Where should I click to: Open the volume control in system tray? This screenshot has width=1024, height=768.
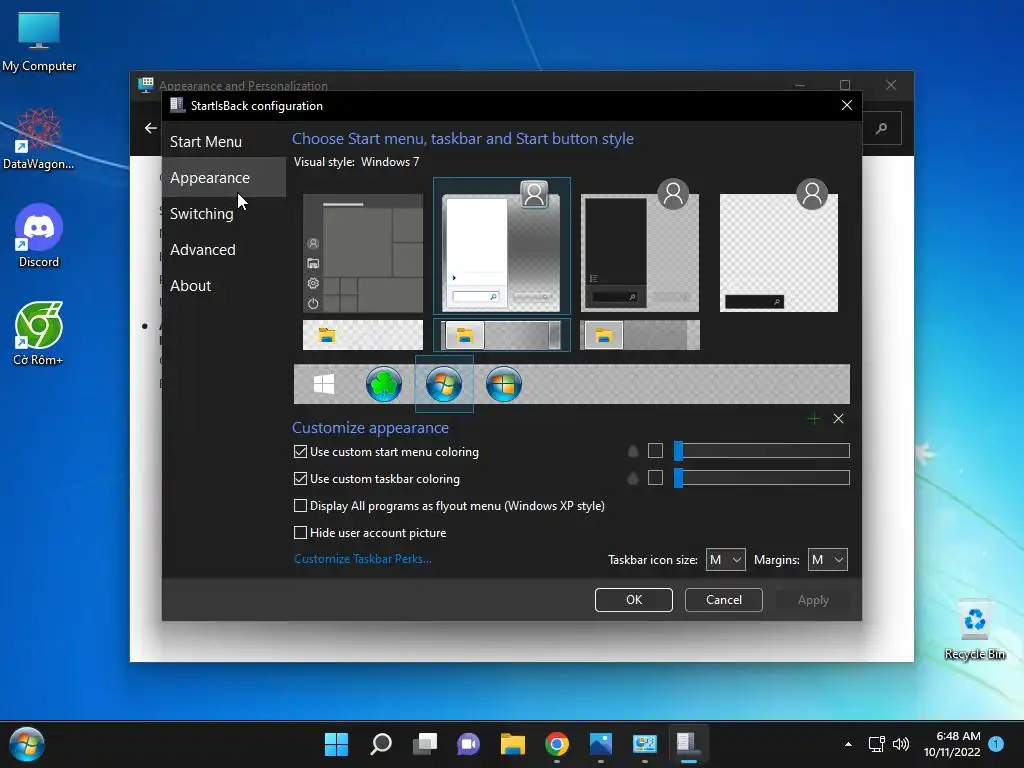tap(901, 744)
